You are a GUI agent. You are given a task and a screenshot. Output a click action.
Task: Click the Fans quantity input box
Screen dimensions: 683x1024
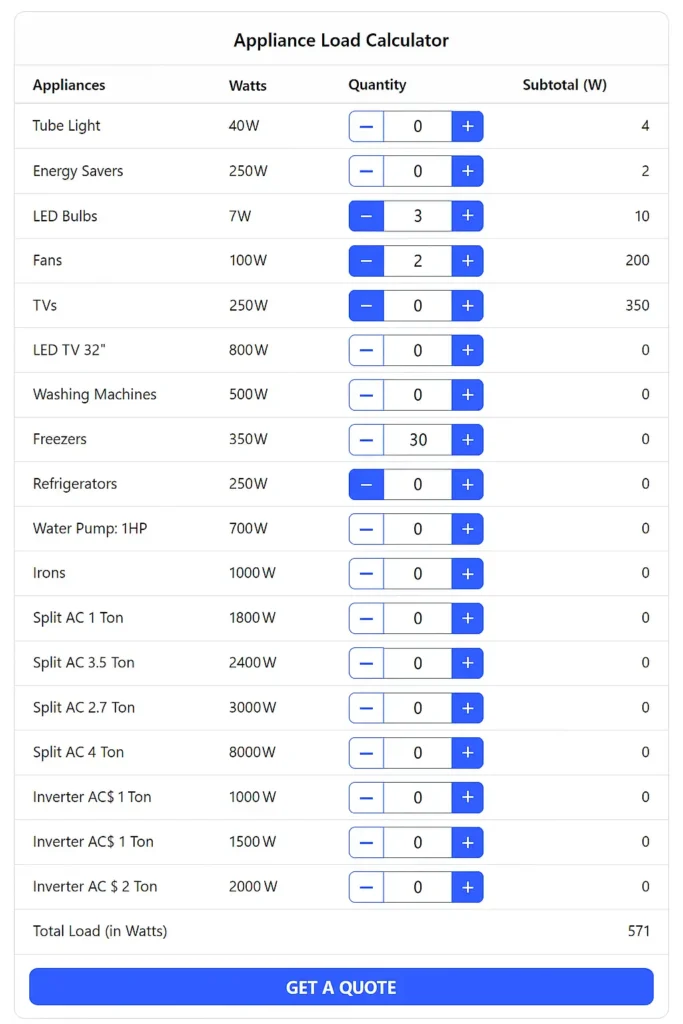coord(417,261)
